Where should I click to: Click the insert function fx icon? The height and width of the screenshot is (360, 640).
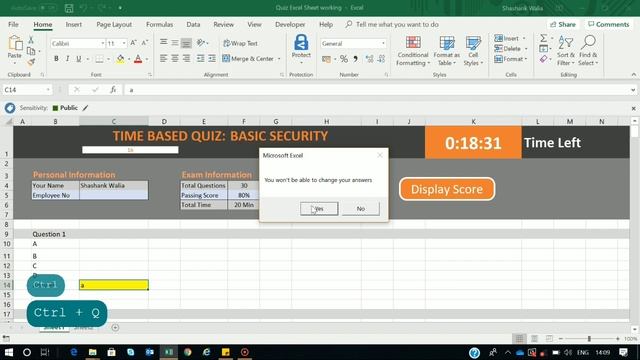113,90
